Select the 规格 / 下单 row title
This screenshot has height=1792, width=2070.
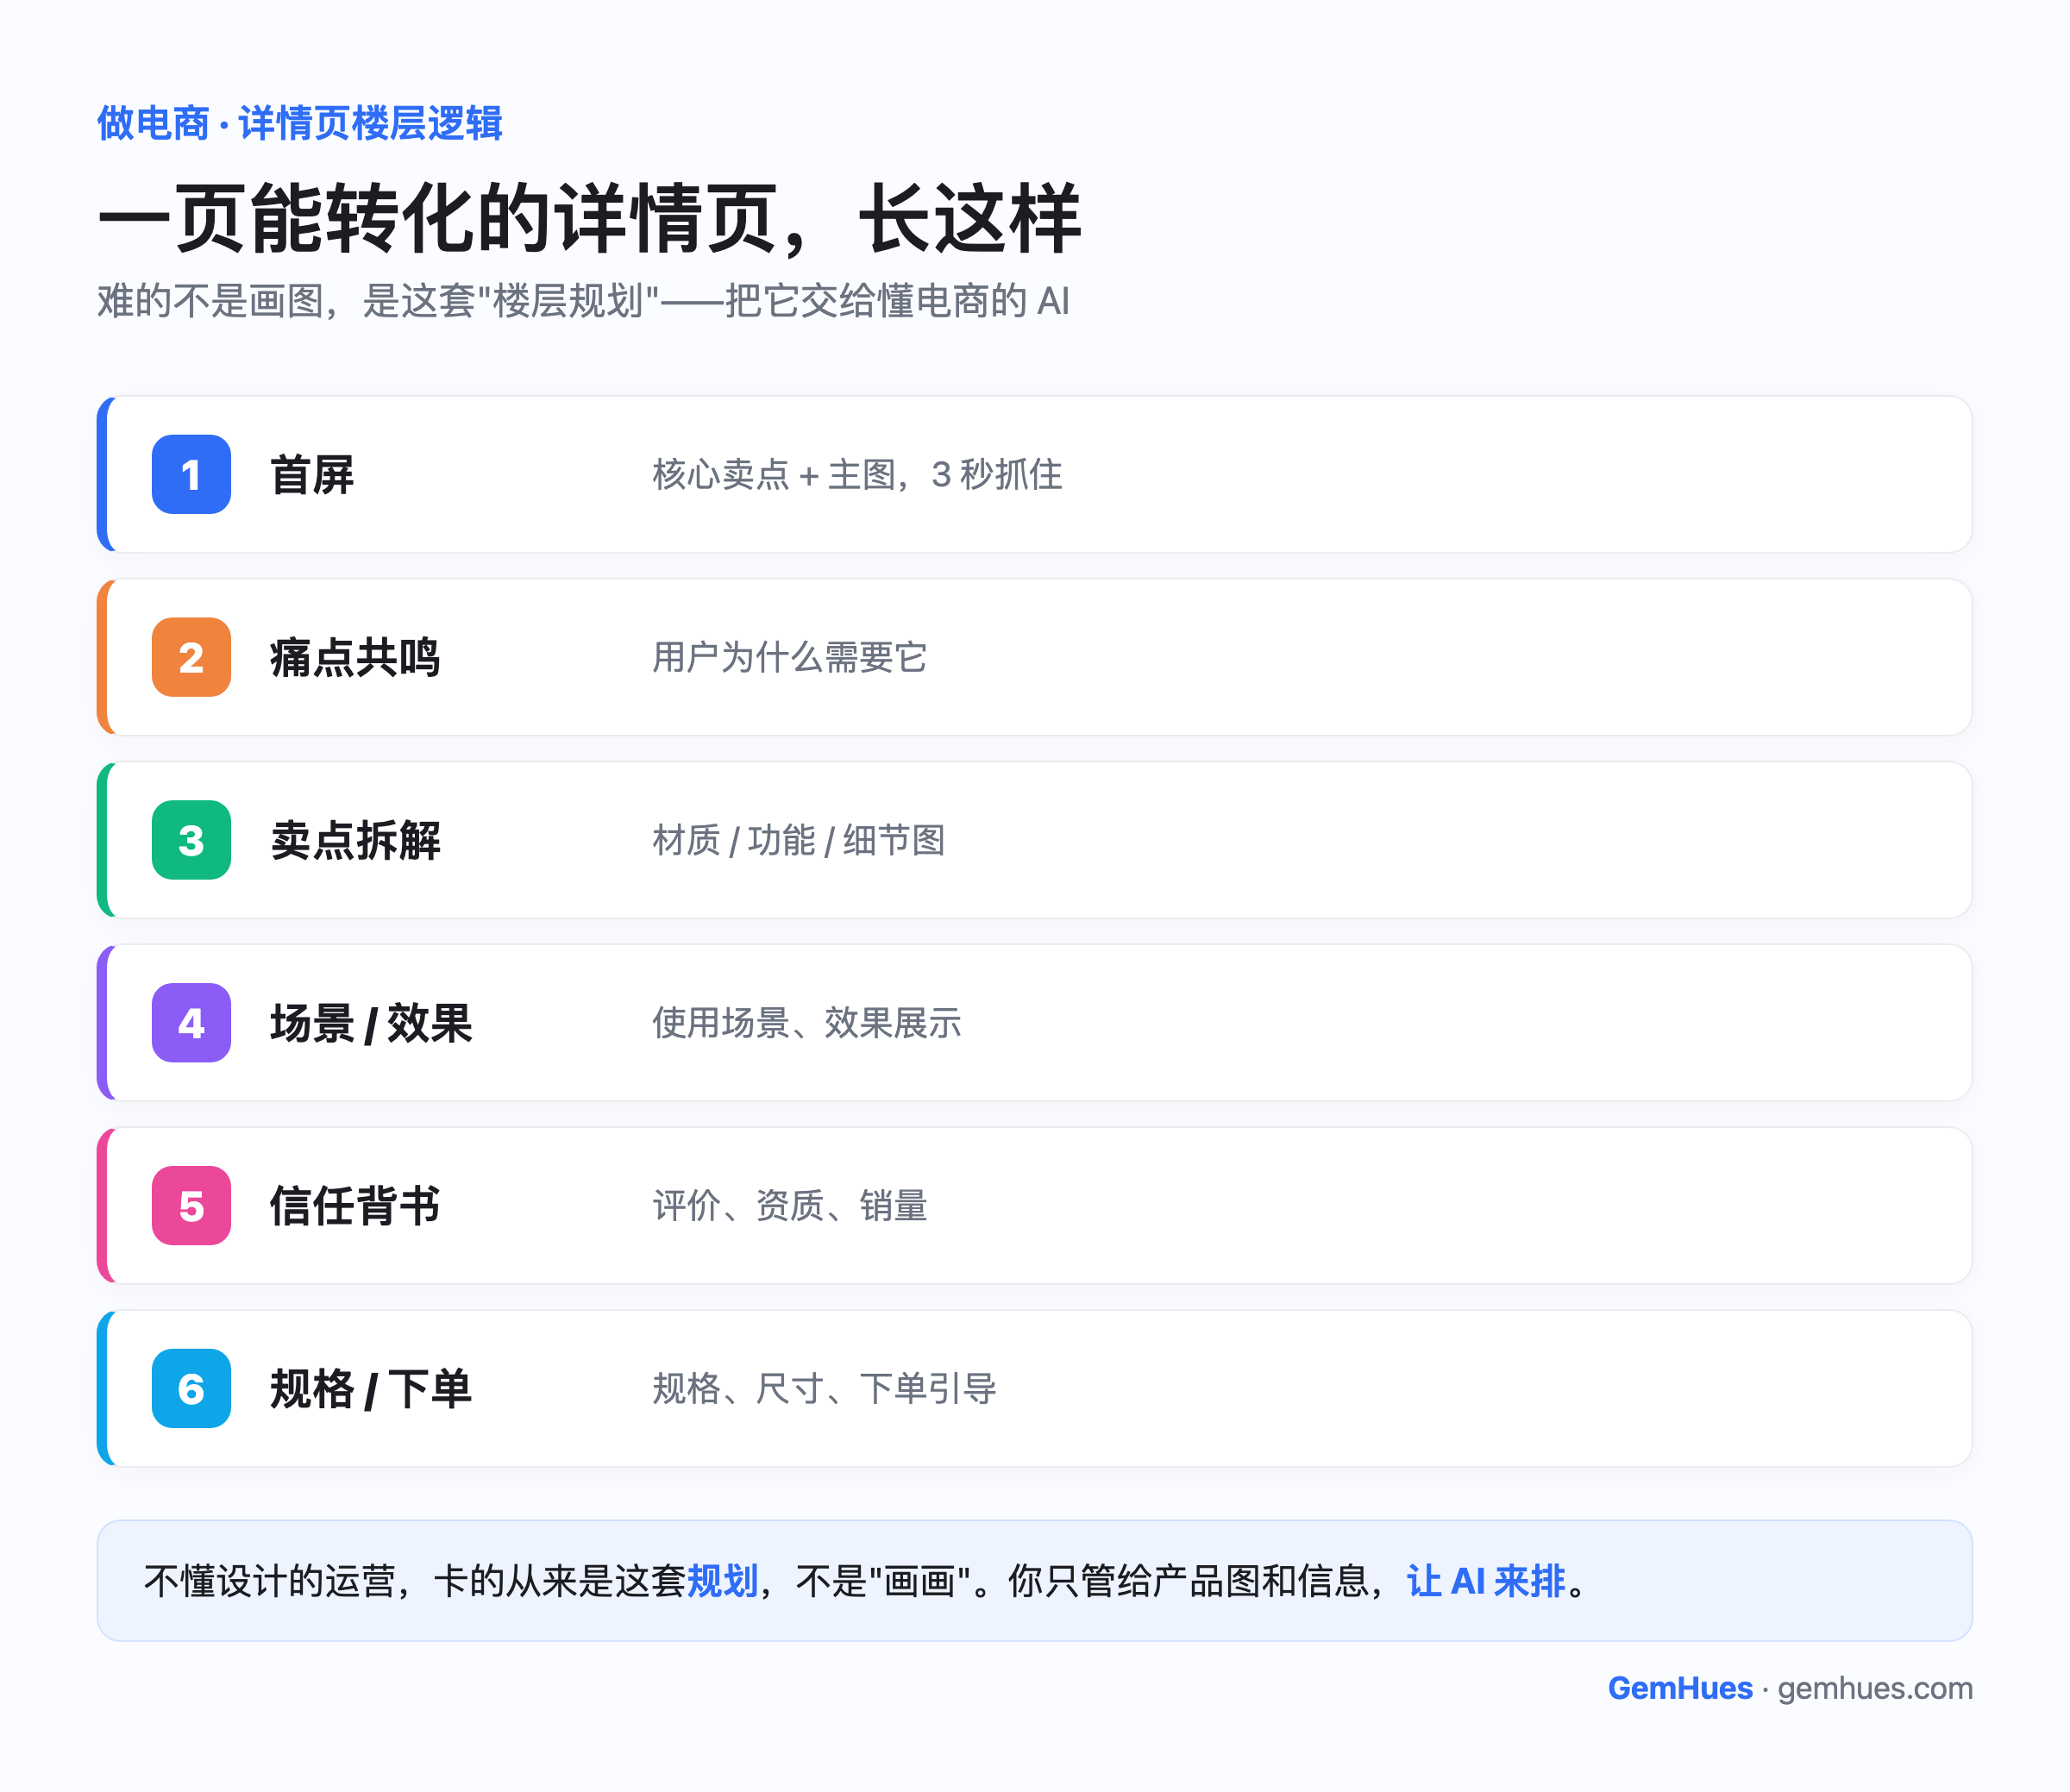371,1390
